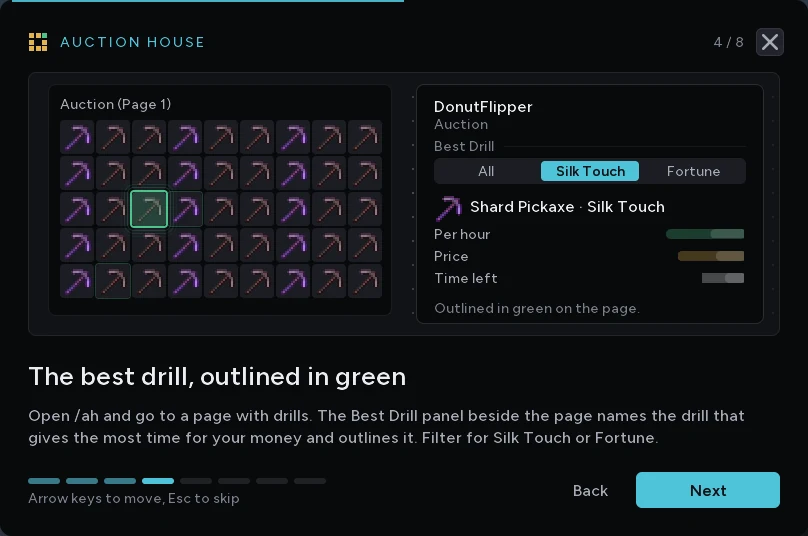Pick the purple pickaxe in bottom row, column four
This screenshot has width=808, height=536.
[185, 281]
